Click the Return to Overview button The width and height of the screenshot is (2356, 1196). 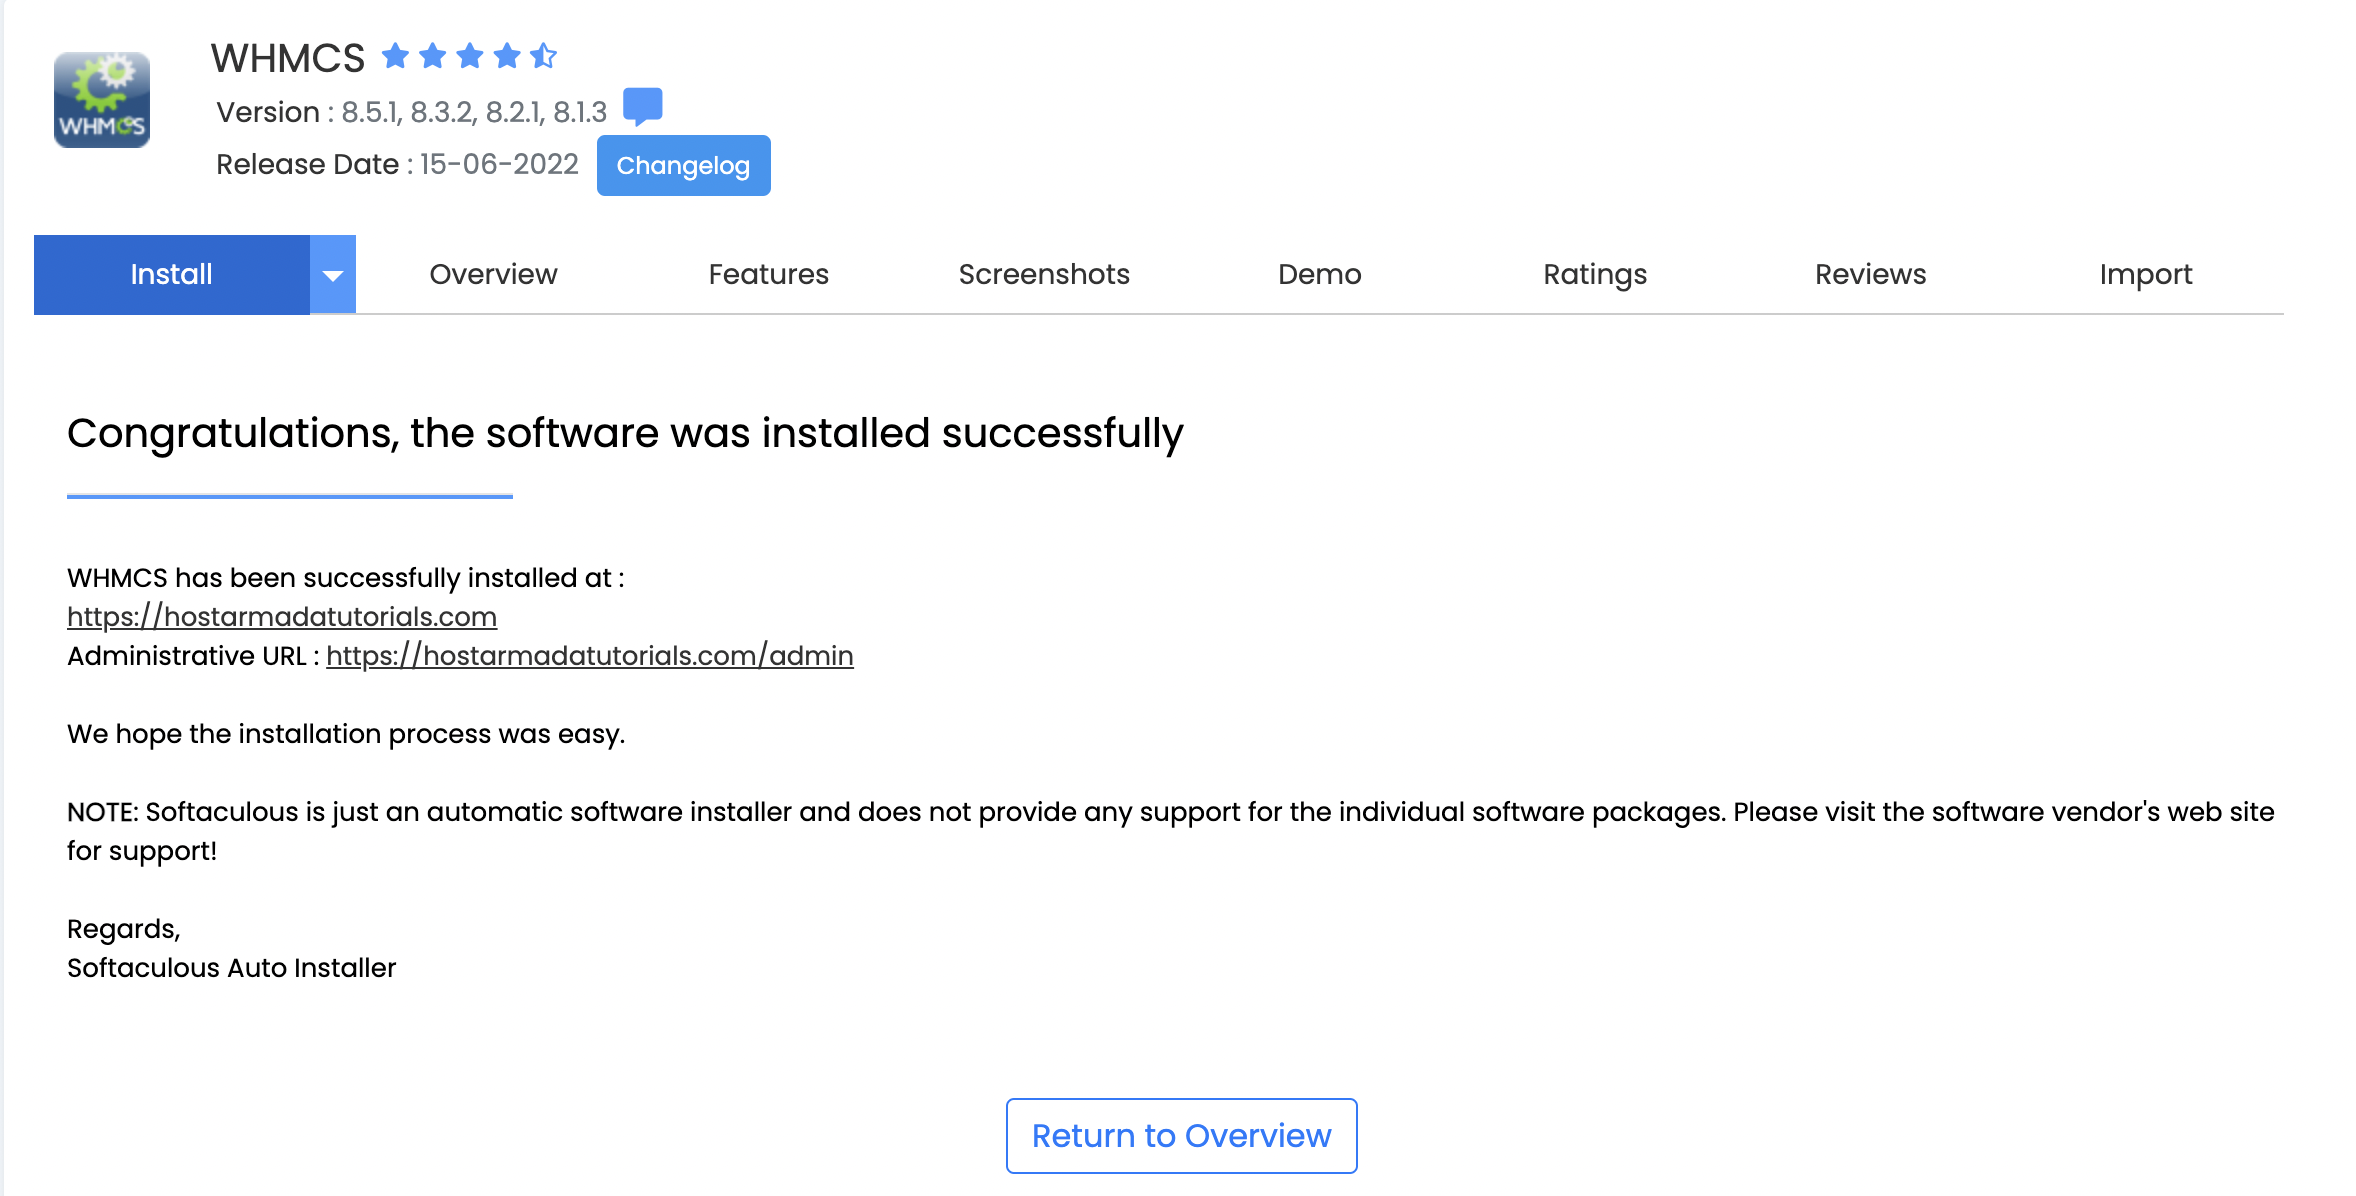(1180, 1135)
